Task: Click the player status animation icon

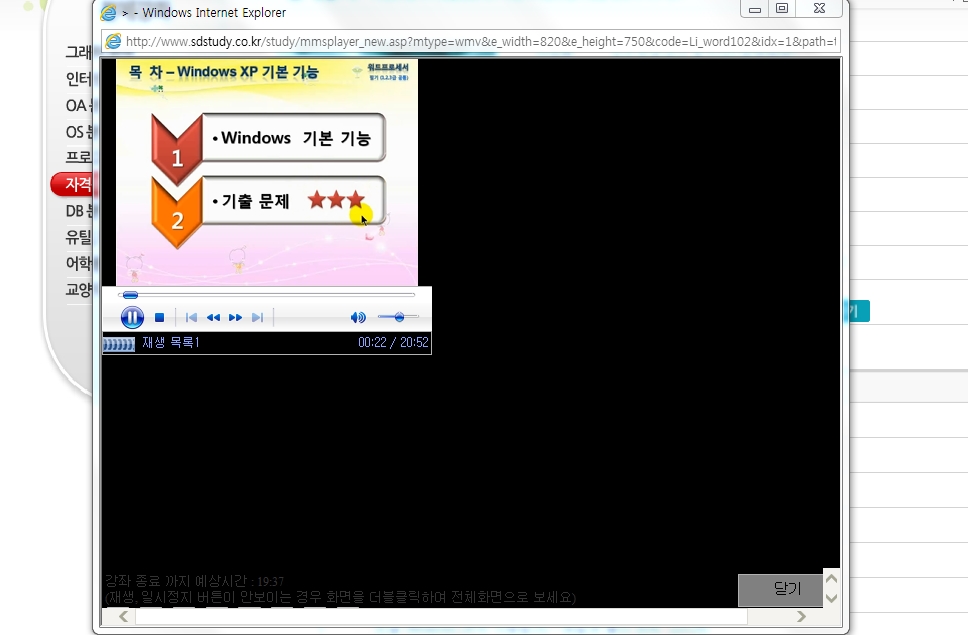Action: [x=119, y=344]
